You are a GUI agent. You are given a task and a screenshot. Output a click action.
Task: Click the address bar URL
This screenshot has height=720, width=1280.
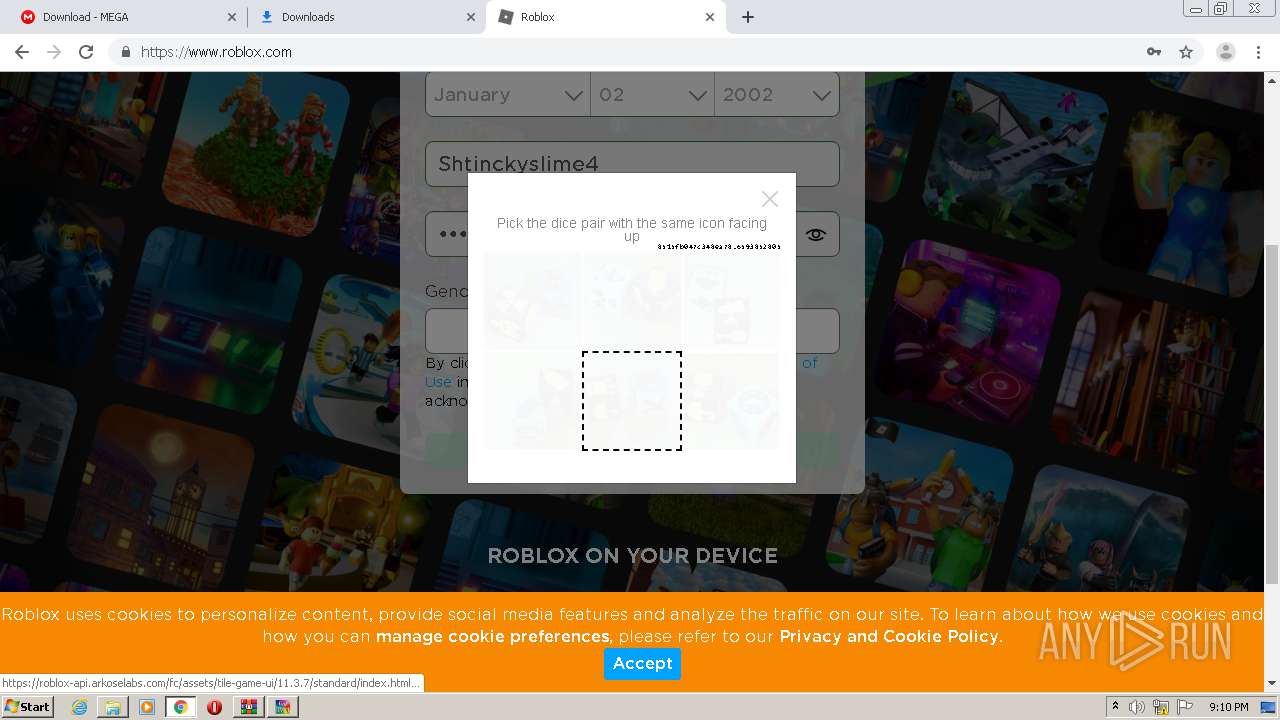click(216, 52)
